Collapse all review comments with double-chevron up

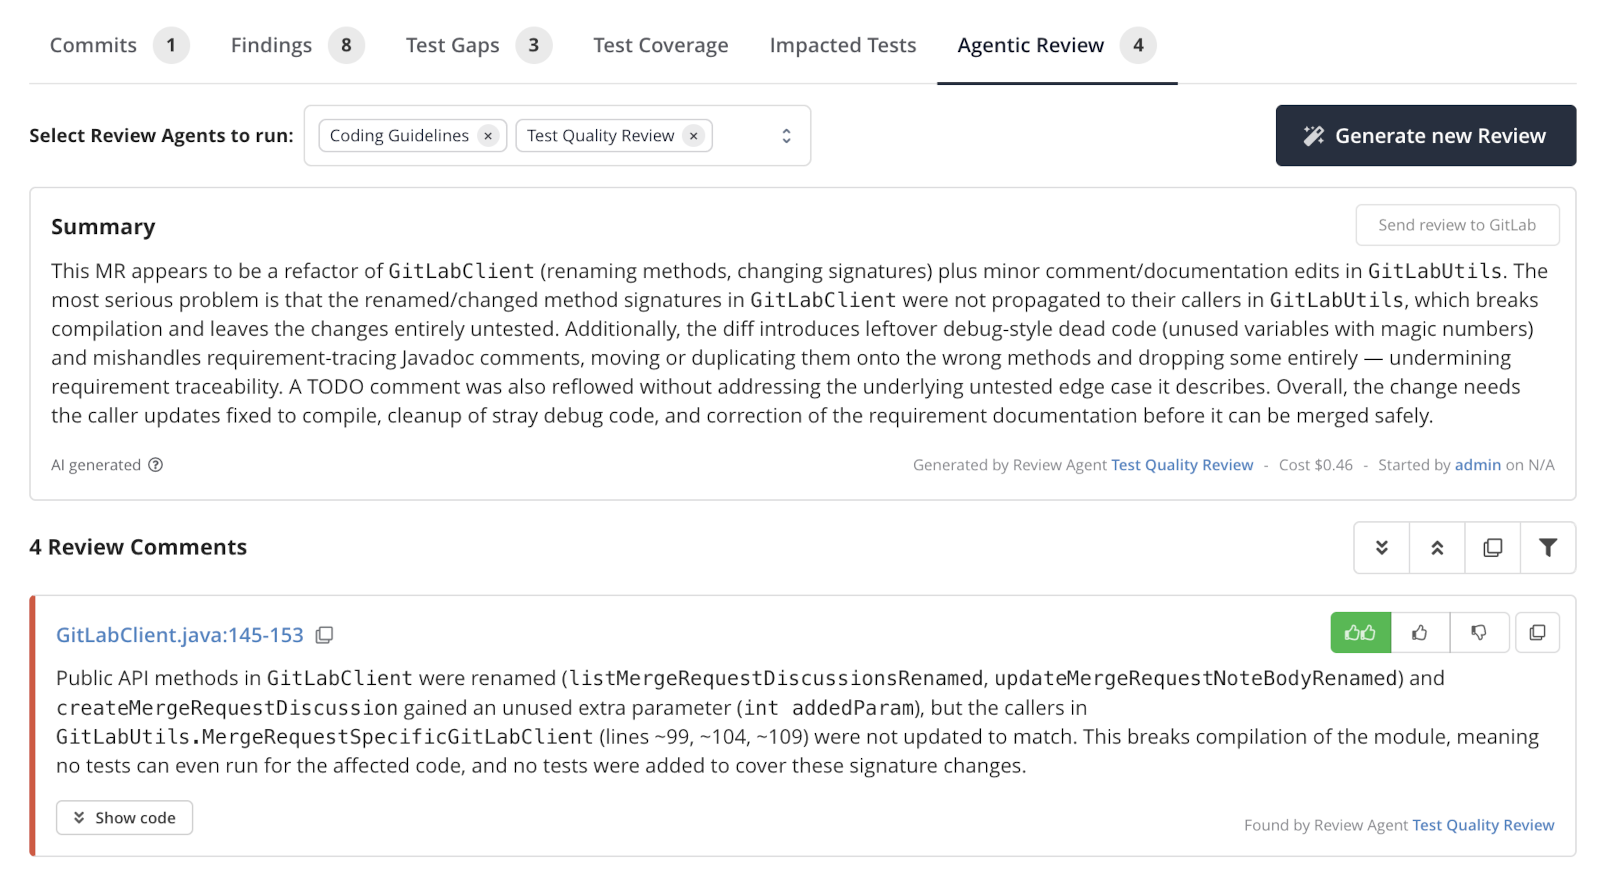(x=1437, y=548)
